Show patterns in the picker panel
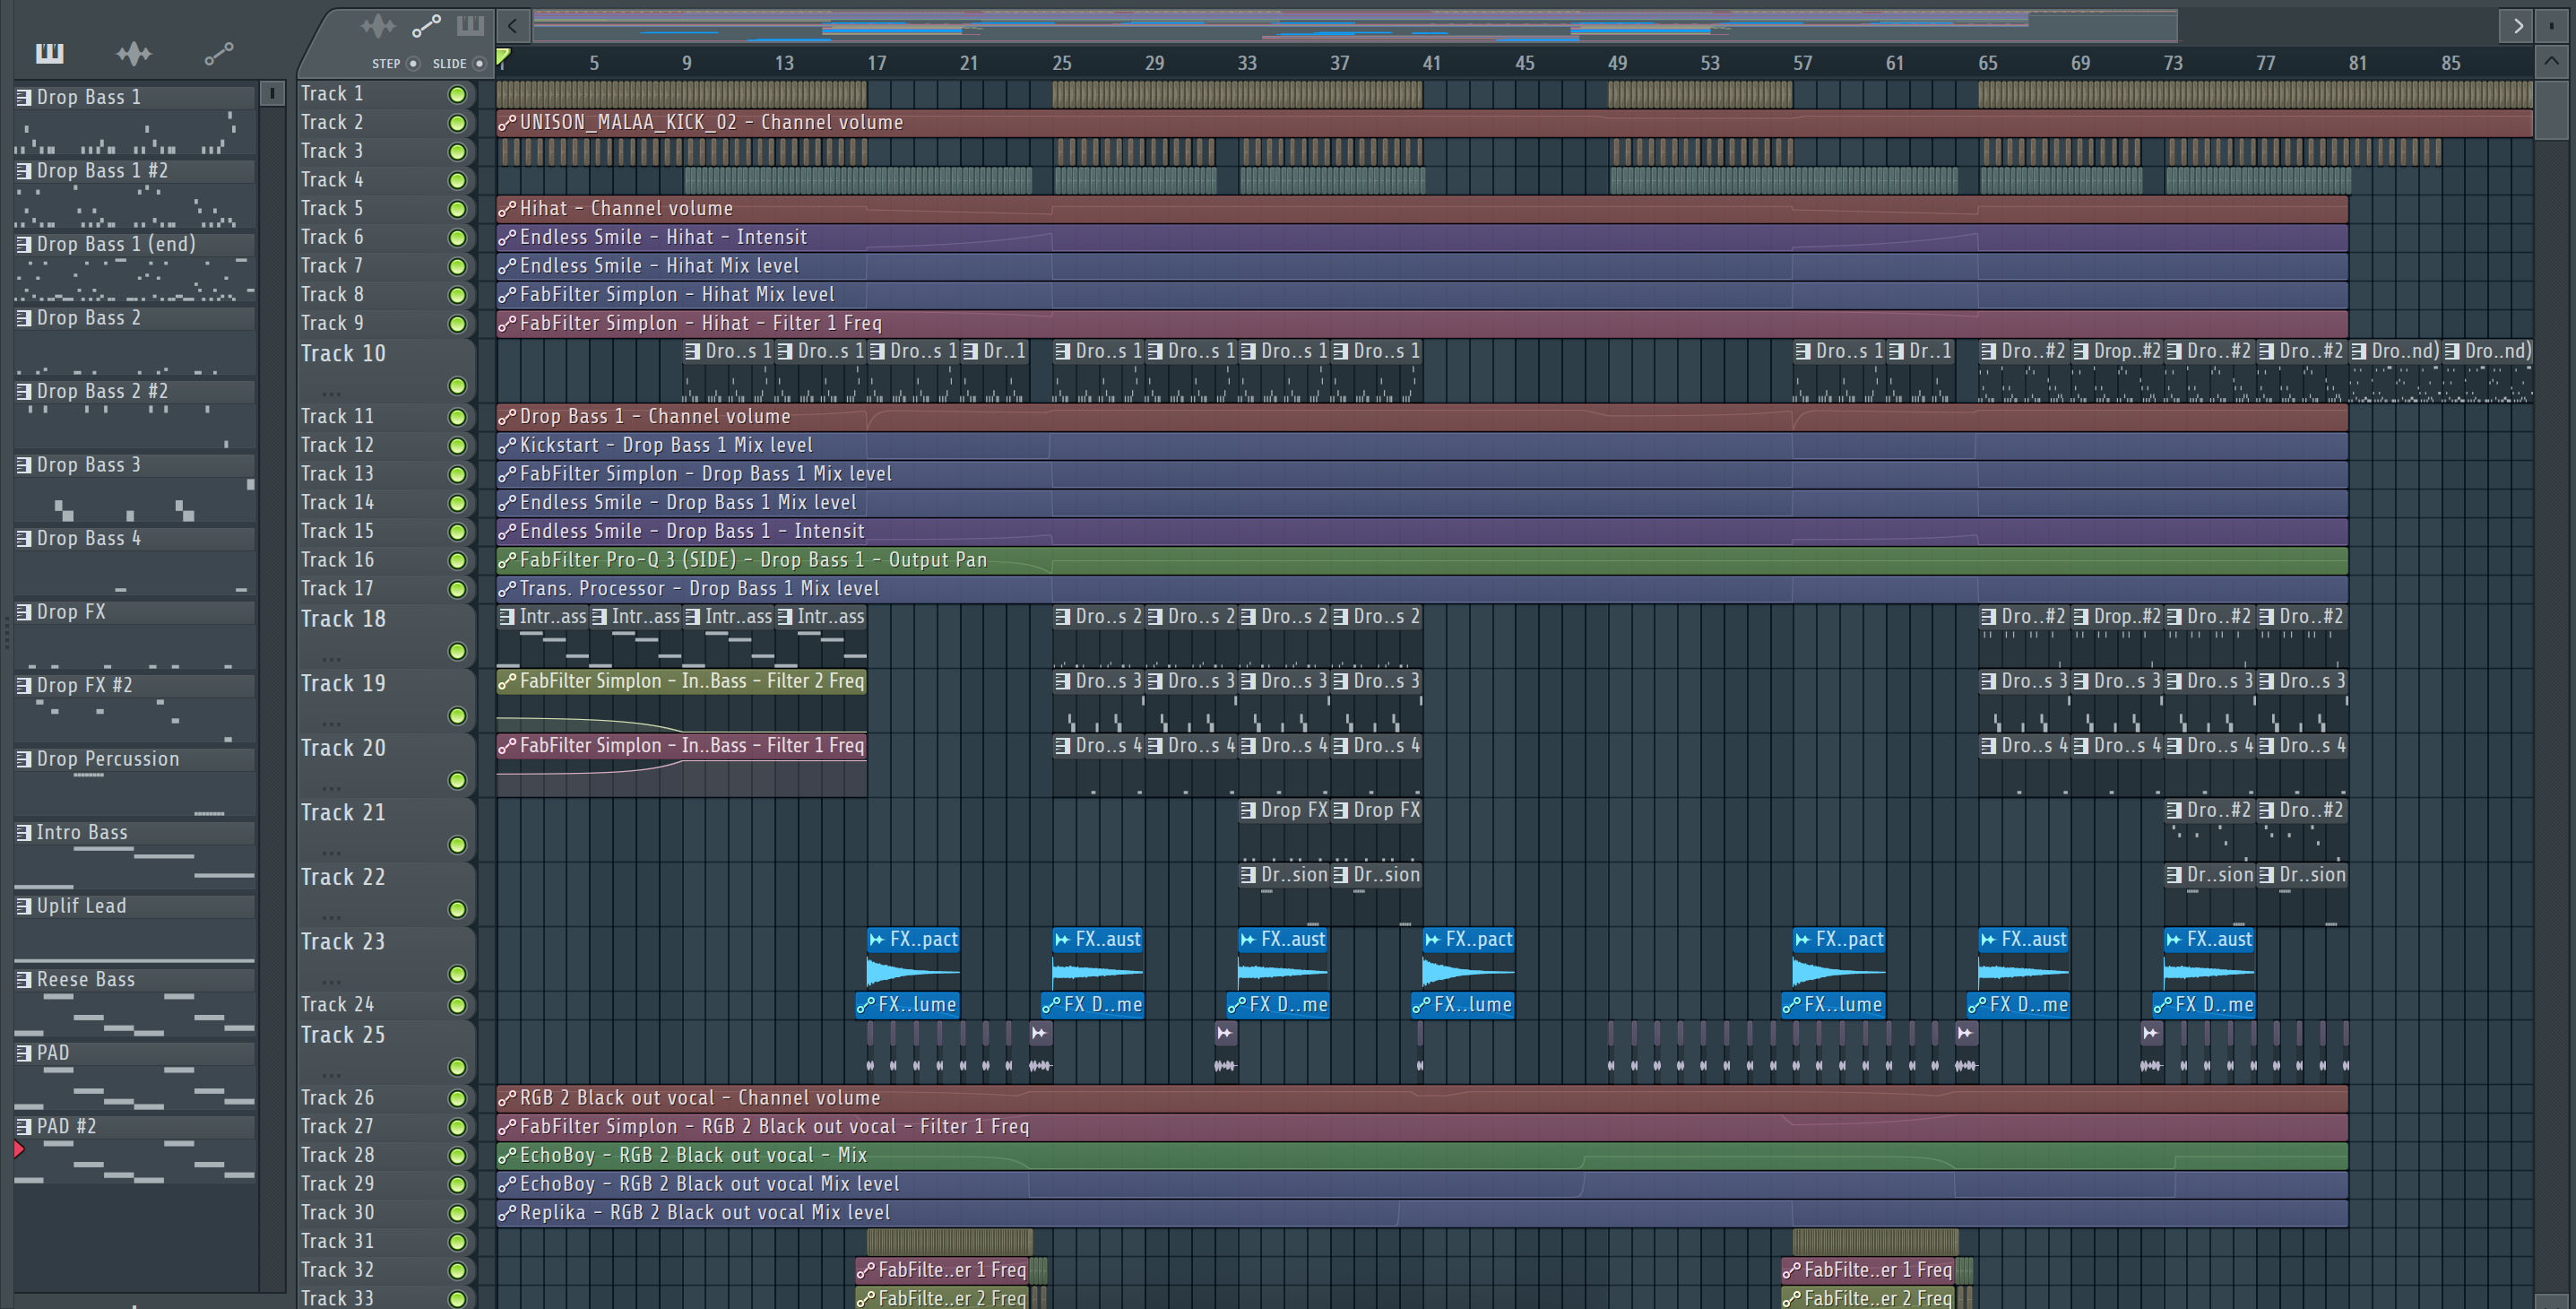The width and height of the screenshot is (2576, 1309). click(x=49, y=53)
